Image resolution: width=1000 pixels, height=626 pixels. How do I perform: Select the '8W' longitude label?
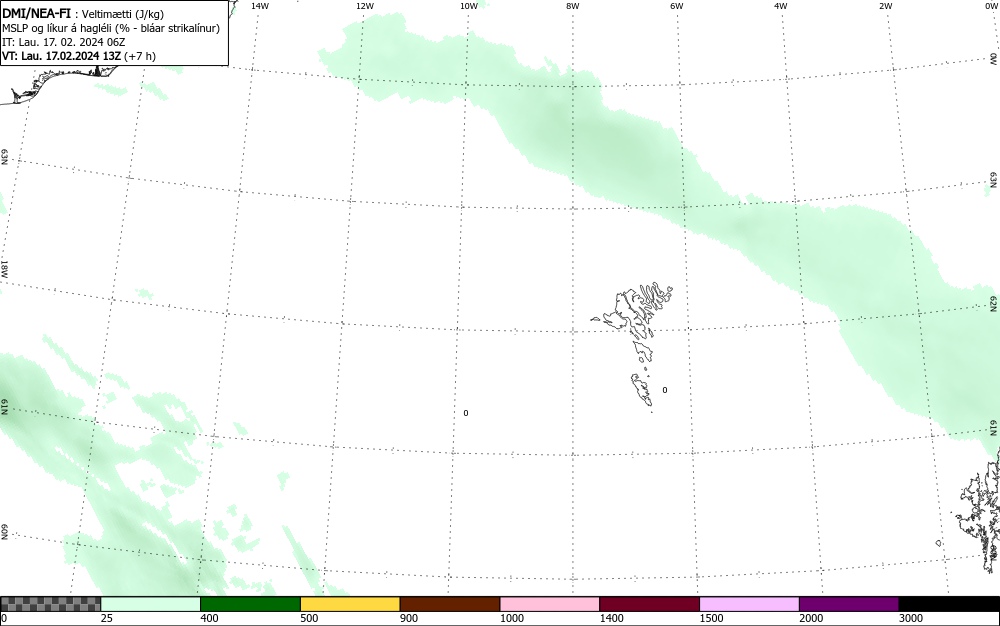573,6
